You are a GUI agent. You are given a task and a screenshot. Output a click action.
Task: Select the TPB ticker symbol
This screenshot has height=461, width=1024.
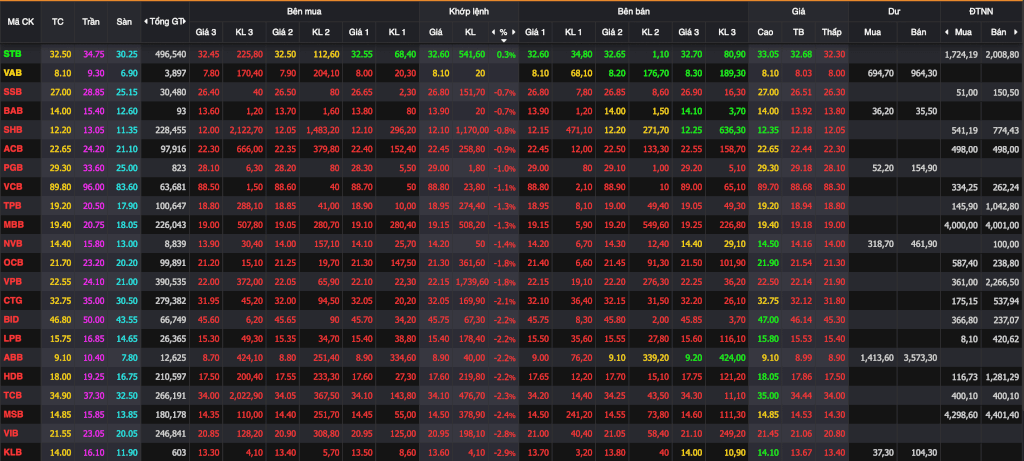point(12,206)
